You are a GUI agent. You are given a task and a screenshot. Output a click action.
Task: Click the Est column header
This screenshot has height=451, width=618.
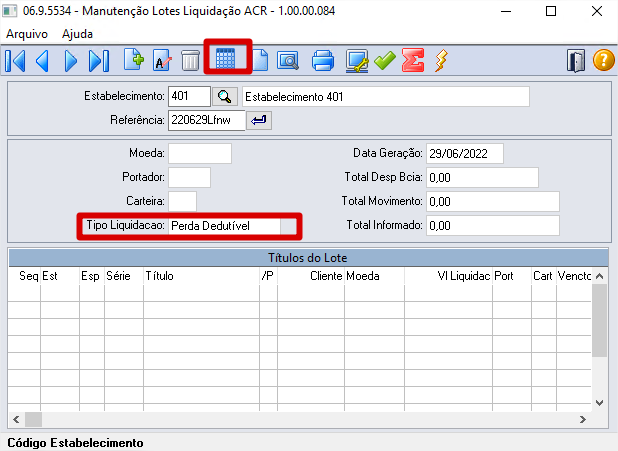[60, 276]
